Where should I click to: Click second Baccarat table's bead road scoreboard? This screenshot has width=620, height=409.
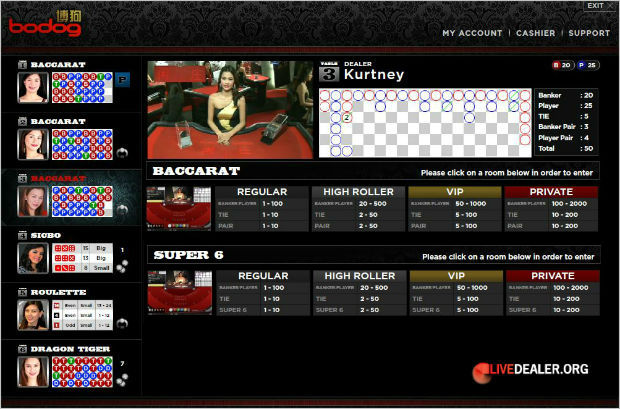pyautogui.click(x=82, y=144)
